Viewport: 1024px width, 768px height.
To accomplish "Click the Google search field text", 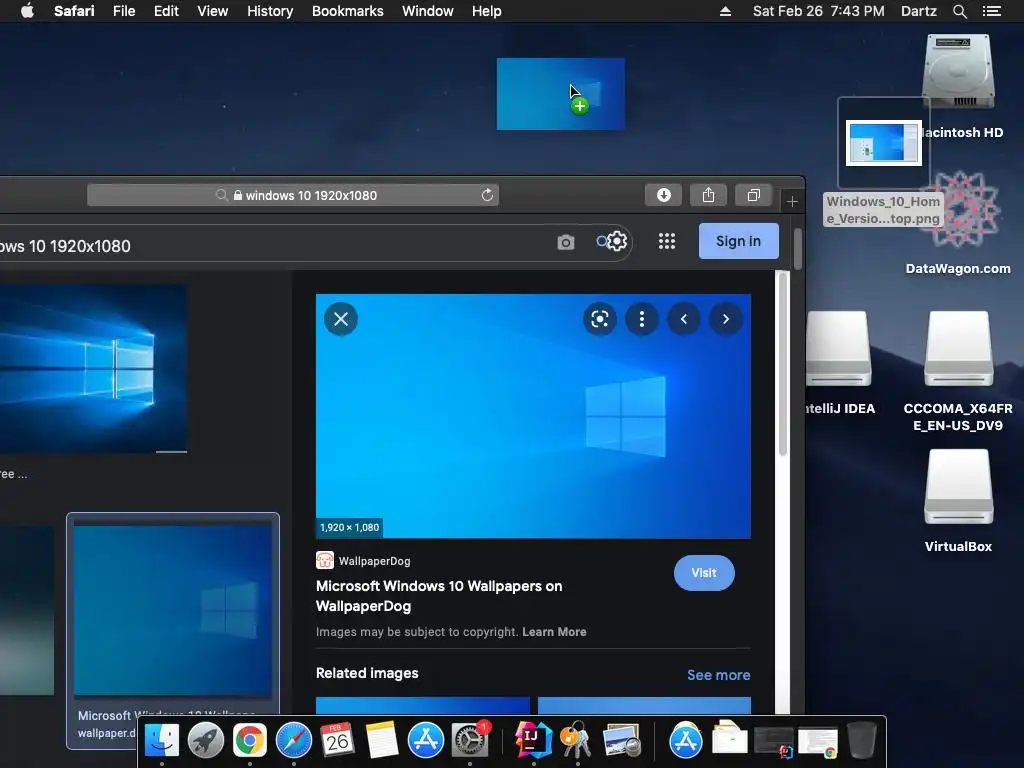I will click(65, 246).
